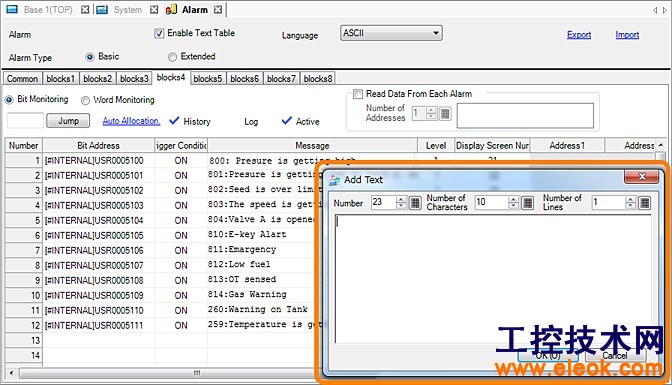Click Cancel in Add Text dialog
Image resolution: width=672 pixels, height=385 pixels.
coord(615,355)
